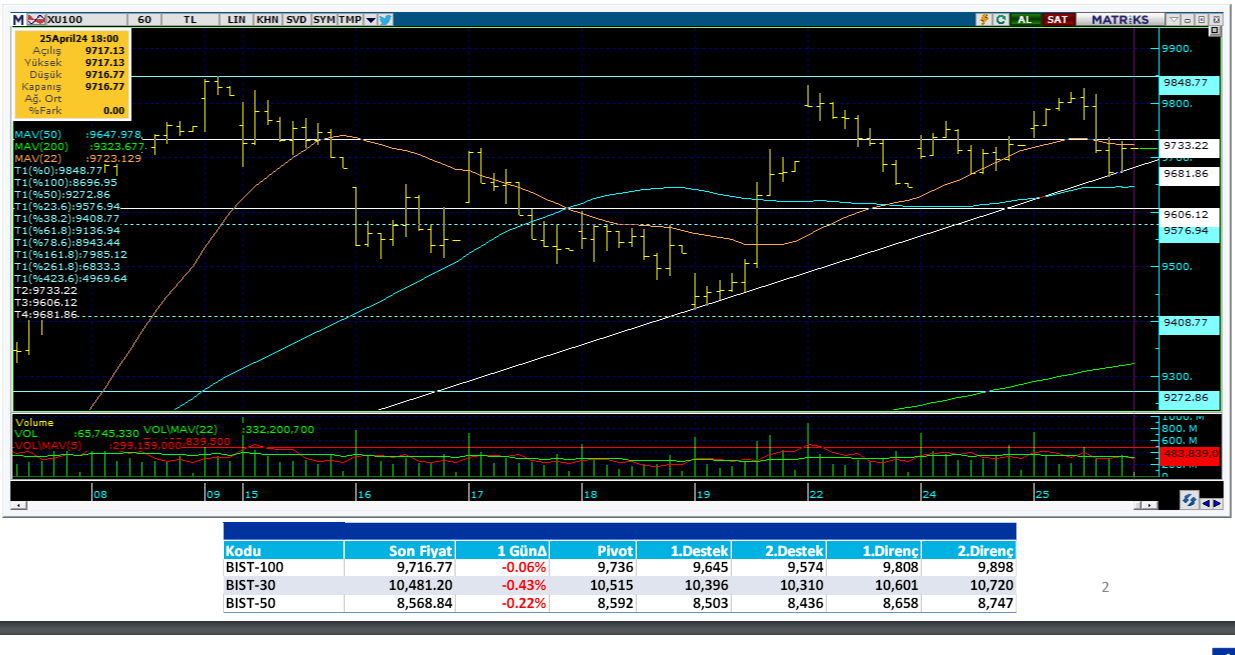The height and width of the screenshot is (655, 1235).
Task: Click the orange lightning bolt icon
Action: [x=984, y=19]
